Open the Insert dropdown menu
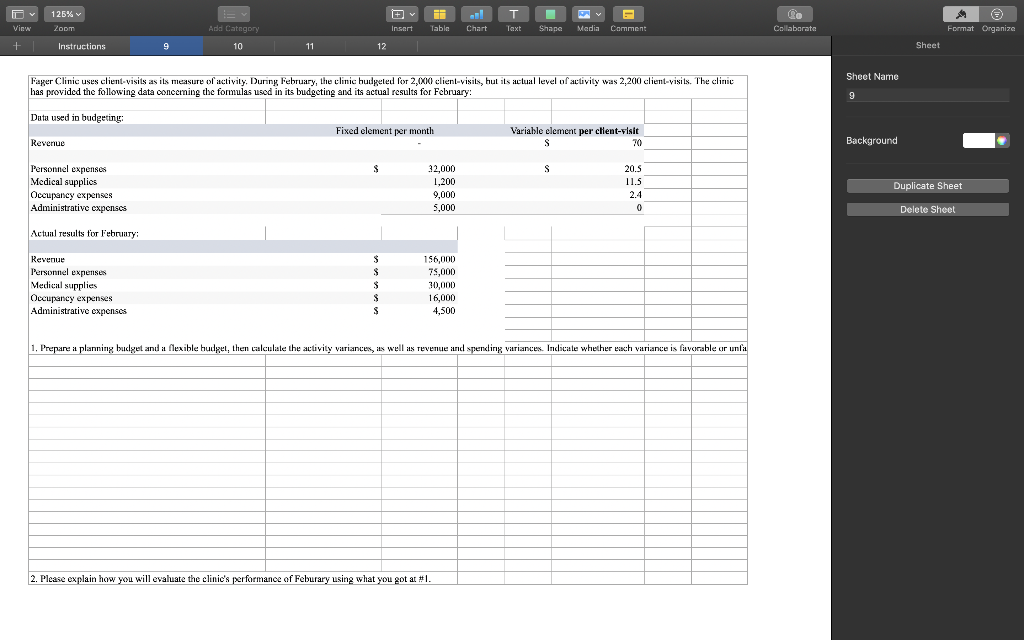Image resolution: width=1024 pixels, height=640 pixels. 401,15
